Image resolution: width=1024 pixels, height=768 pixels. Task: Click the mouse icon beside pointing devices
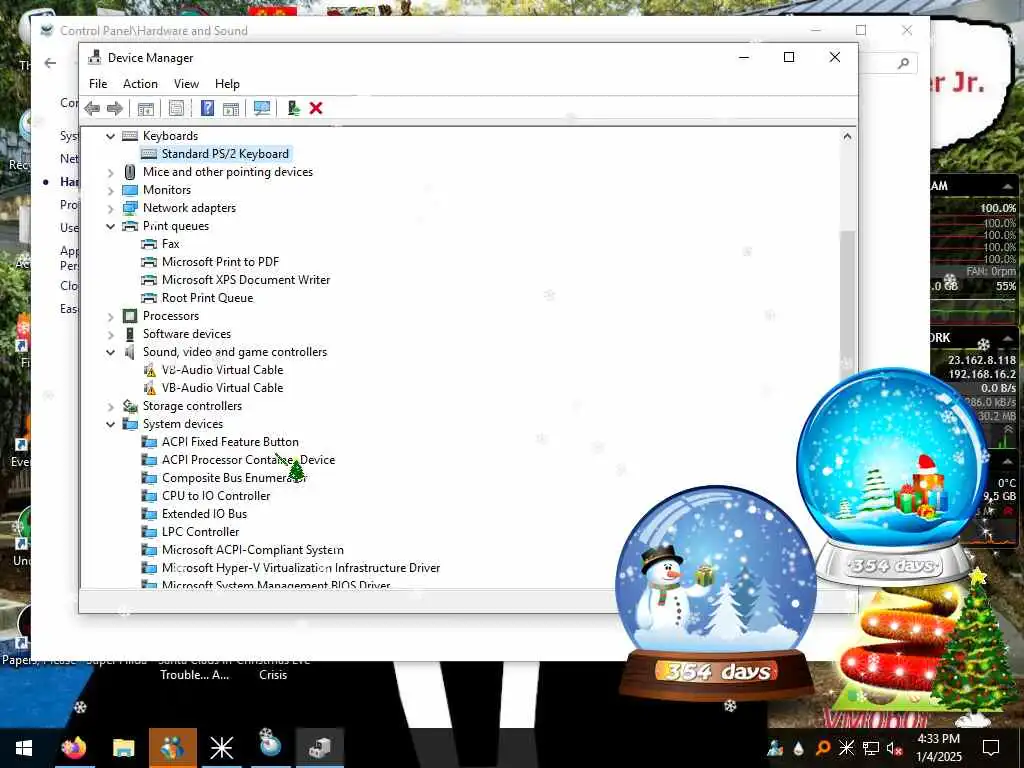click(131, 172)
